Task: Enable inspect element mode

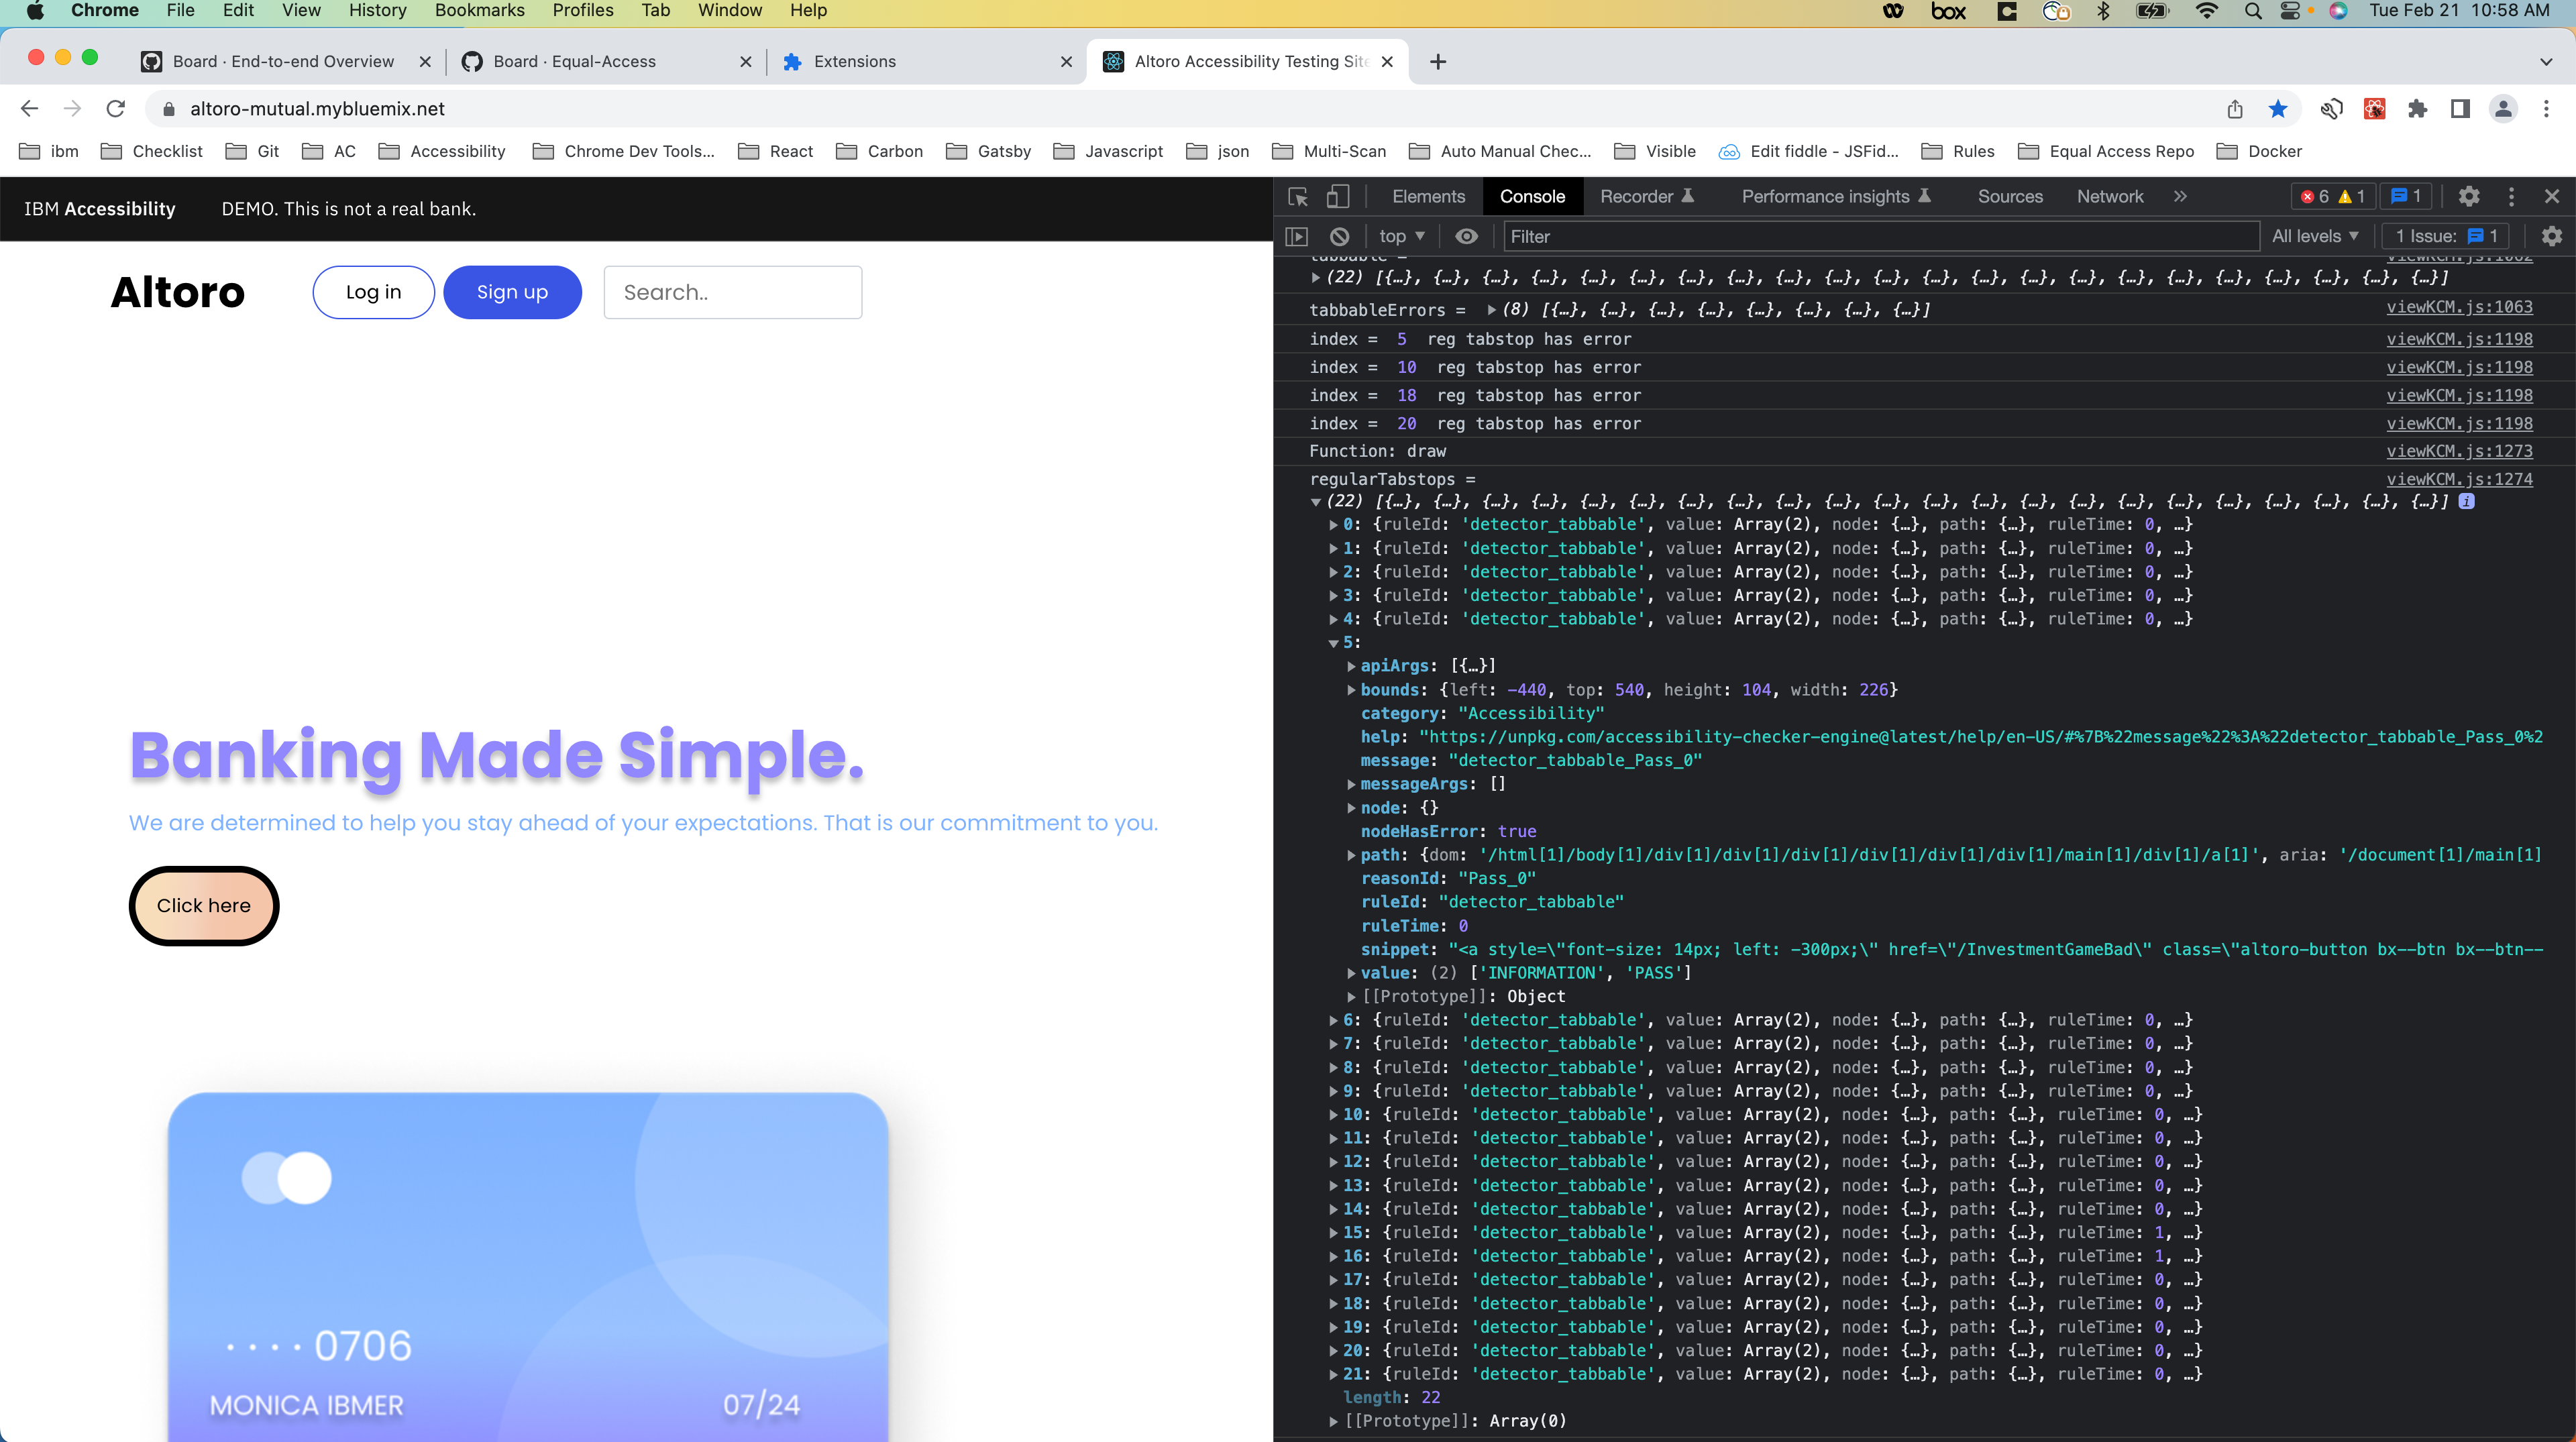Action: pyautogui.click(x=1297, y=196)
